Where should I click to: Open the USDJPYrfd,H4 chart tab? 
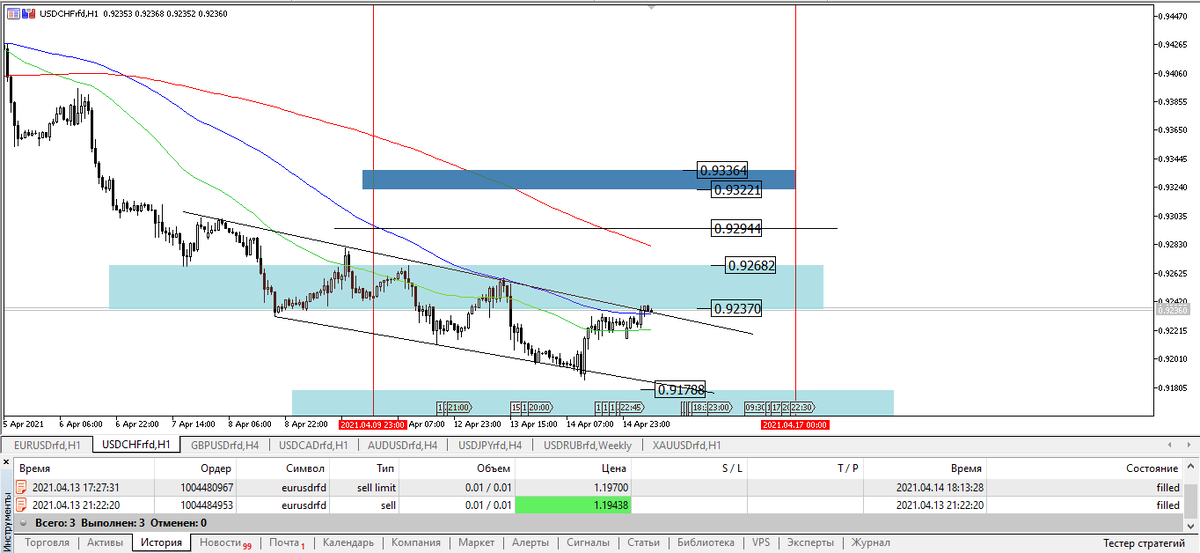click(490, 445)
